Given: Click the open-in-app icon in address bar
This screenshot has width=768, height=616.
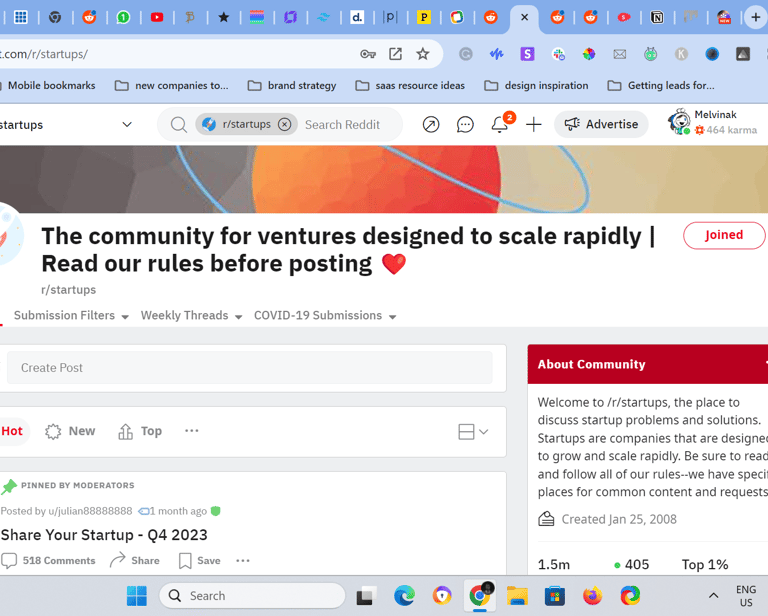Looking at the screenshot, I should pos(395,54).
